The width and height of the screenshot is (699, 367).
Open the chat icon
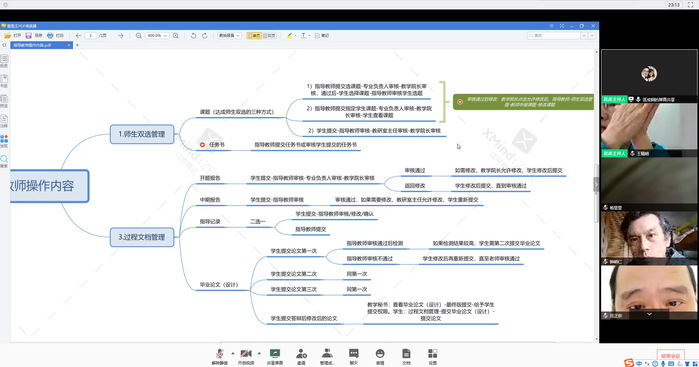(354, 356)
